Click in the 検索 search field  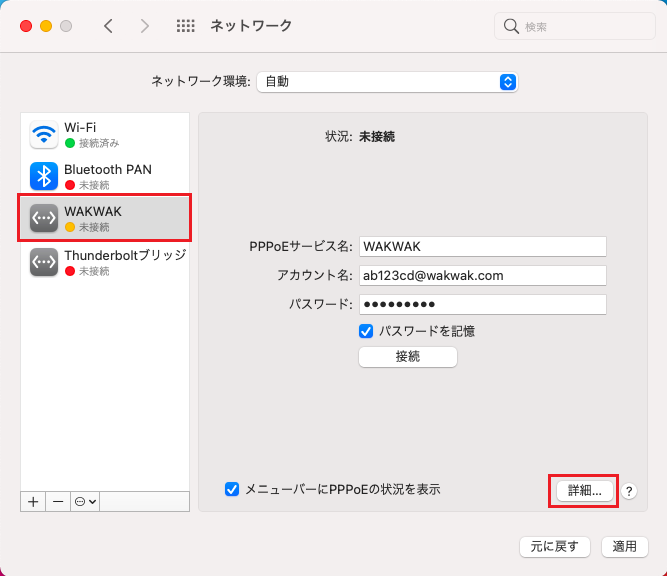pyautogui.click(x=574, y=26)
